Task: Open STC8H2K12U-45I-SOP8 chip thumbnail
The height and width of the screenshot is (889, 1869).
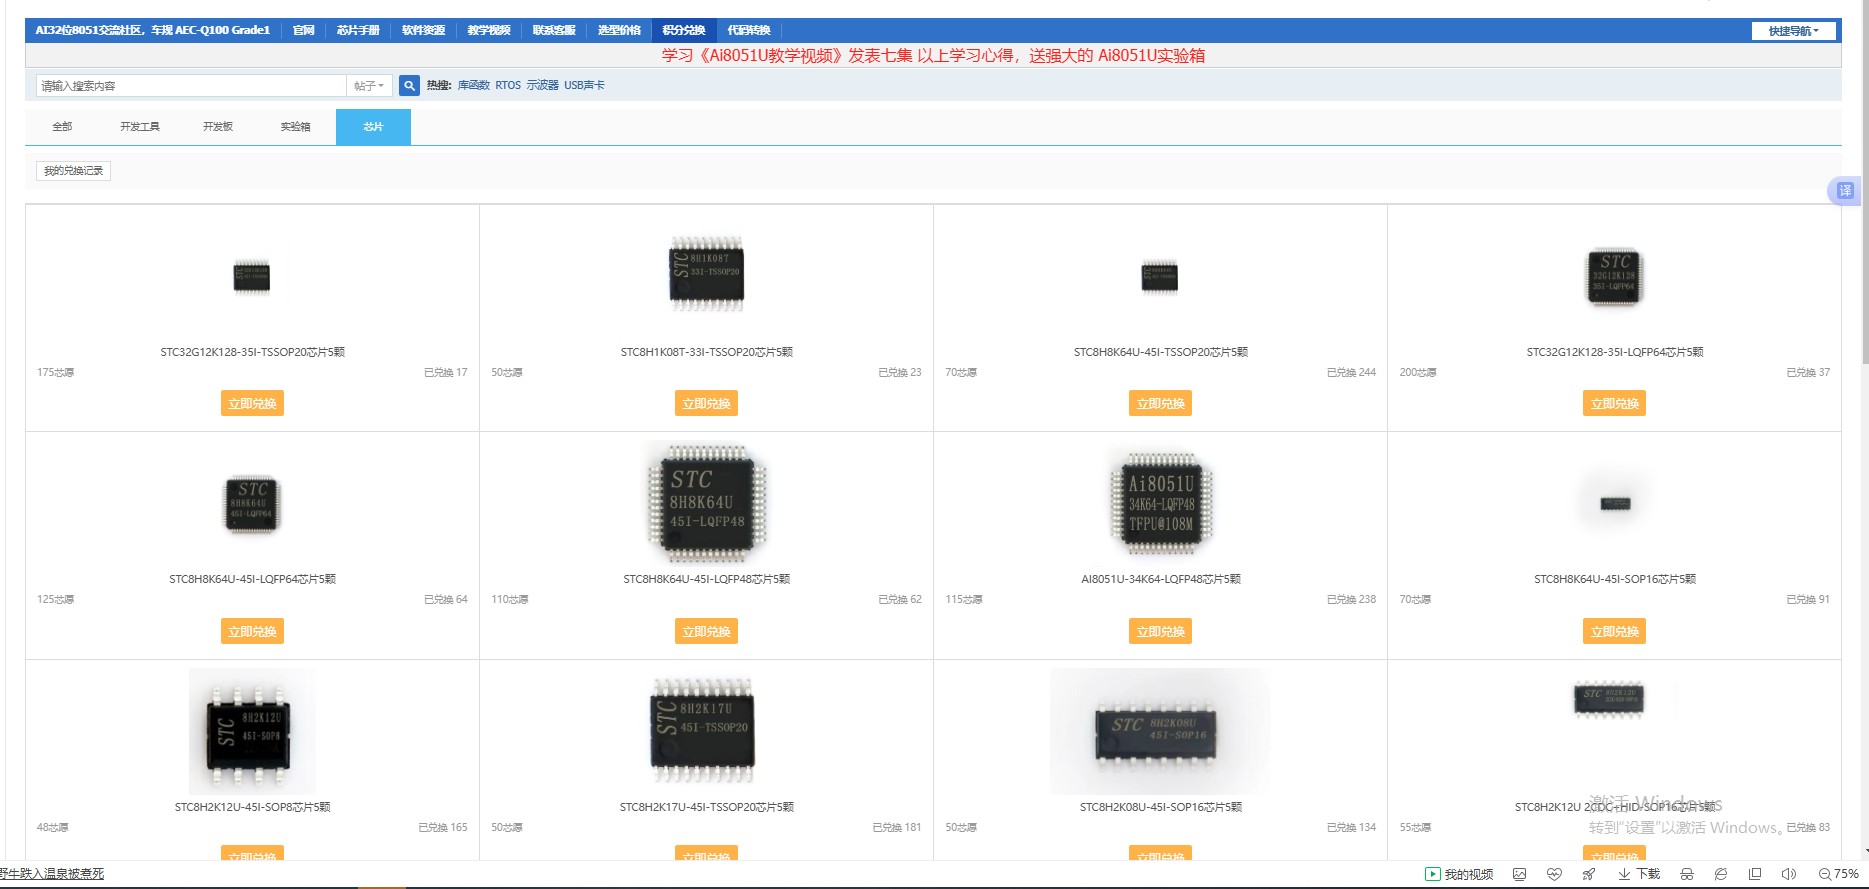Action: click(x=252, y=732)
